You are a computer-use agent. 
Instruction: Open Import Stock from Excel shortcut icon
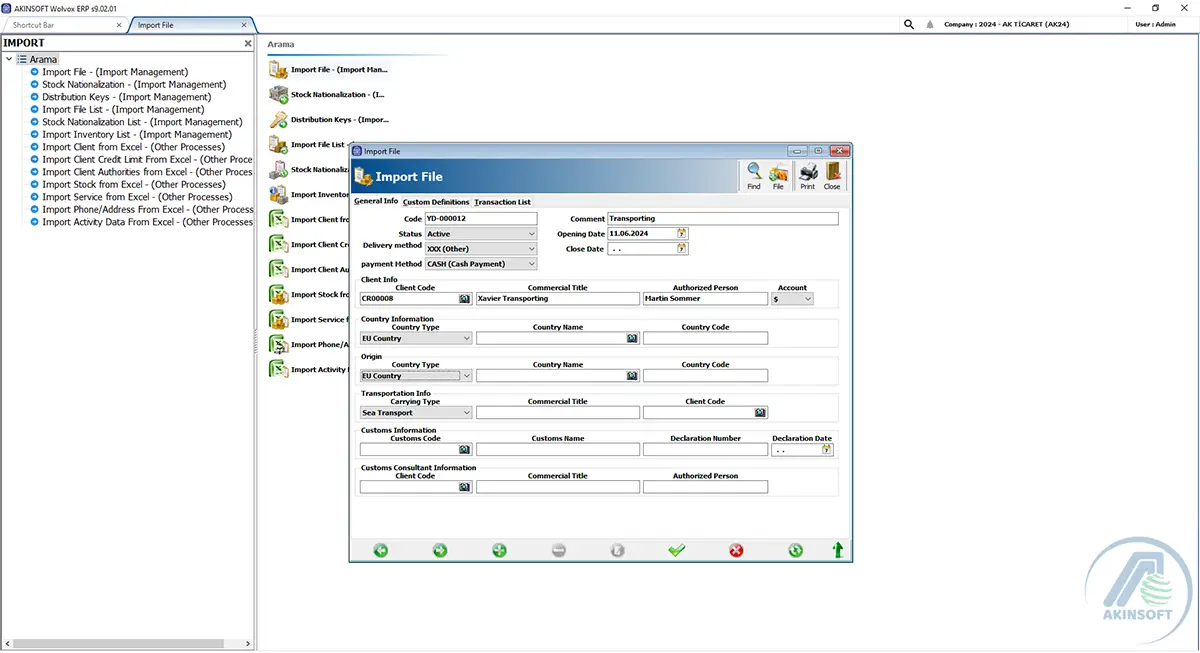point(278,295)
